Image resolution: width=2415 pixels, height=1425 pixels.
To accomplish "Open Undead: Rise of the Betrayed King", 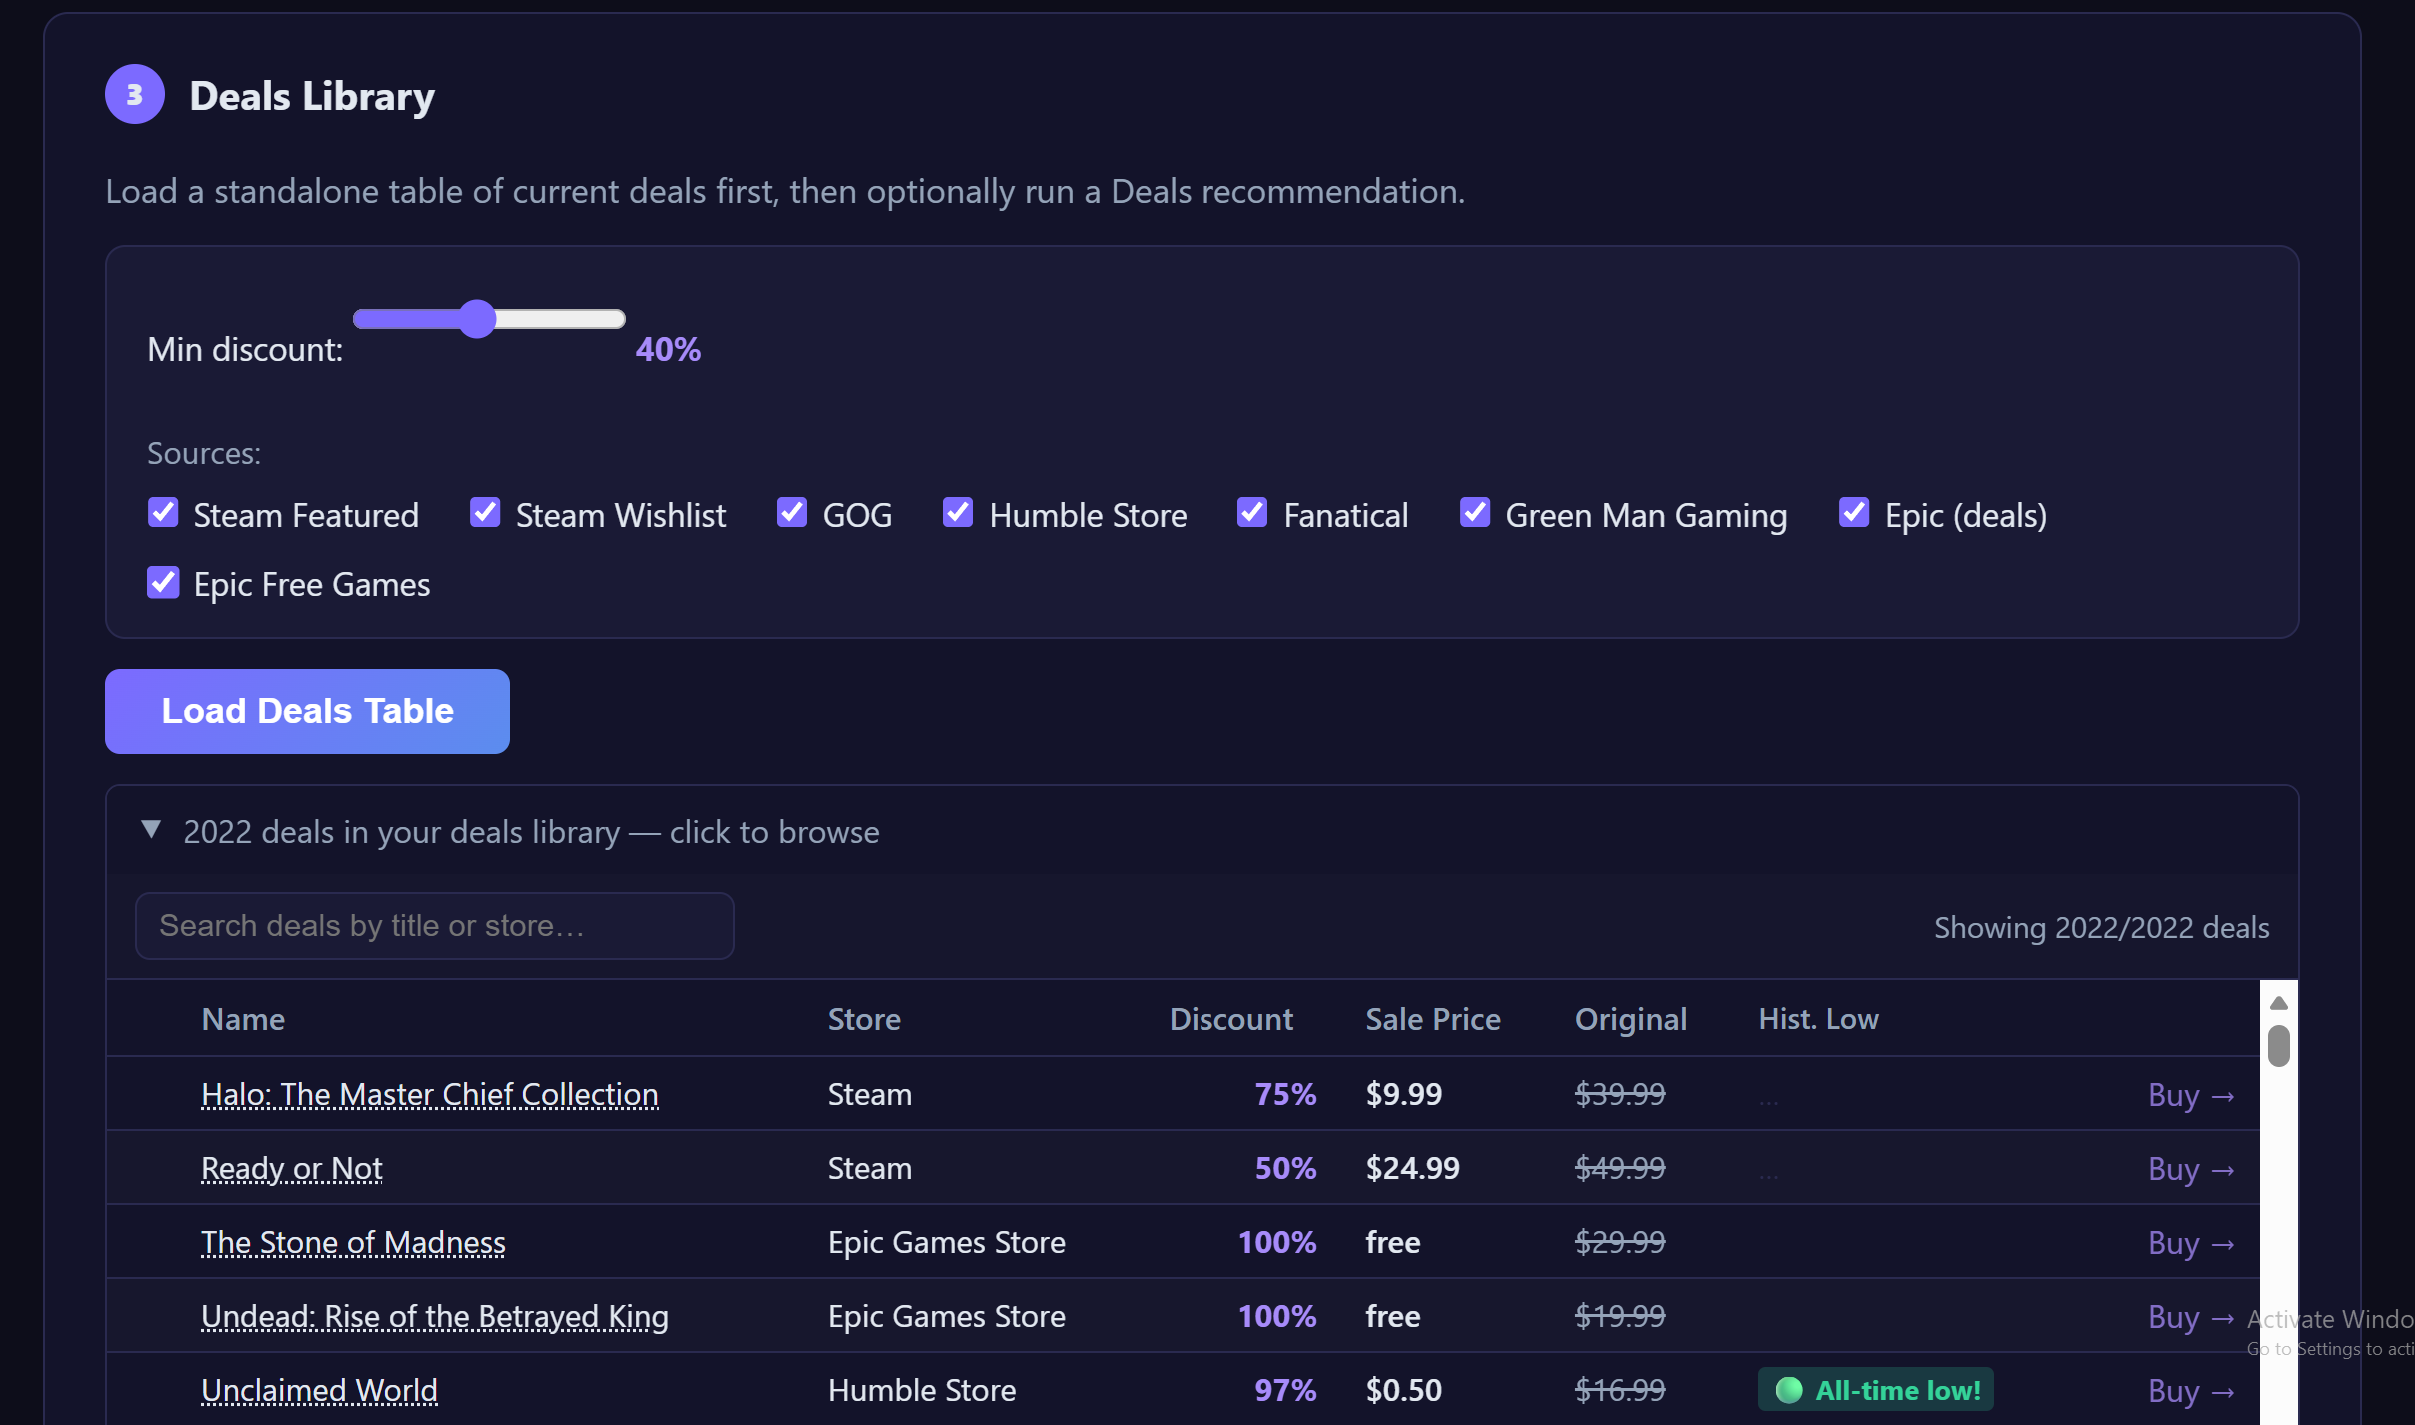I will coord(435,1316).
